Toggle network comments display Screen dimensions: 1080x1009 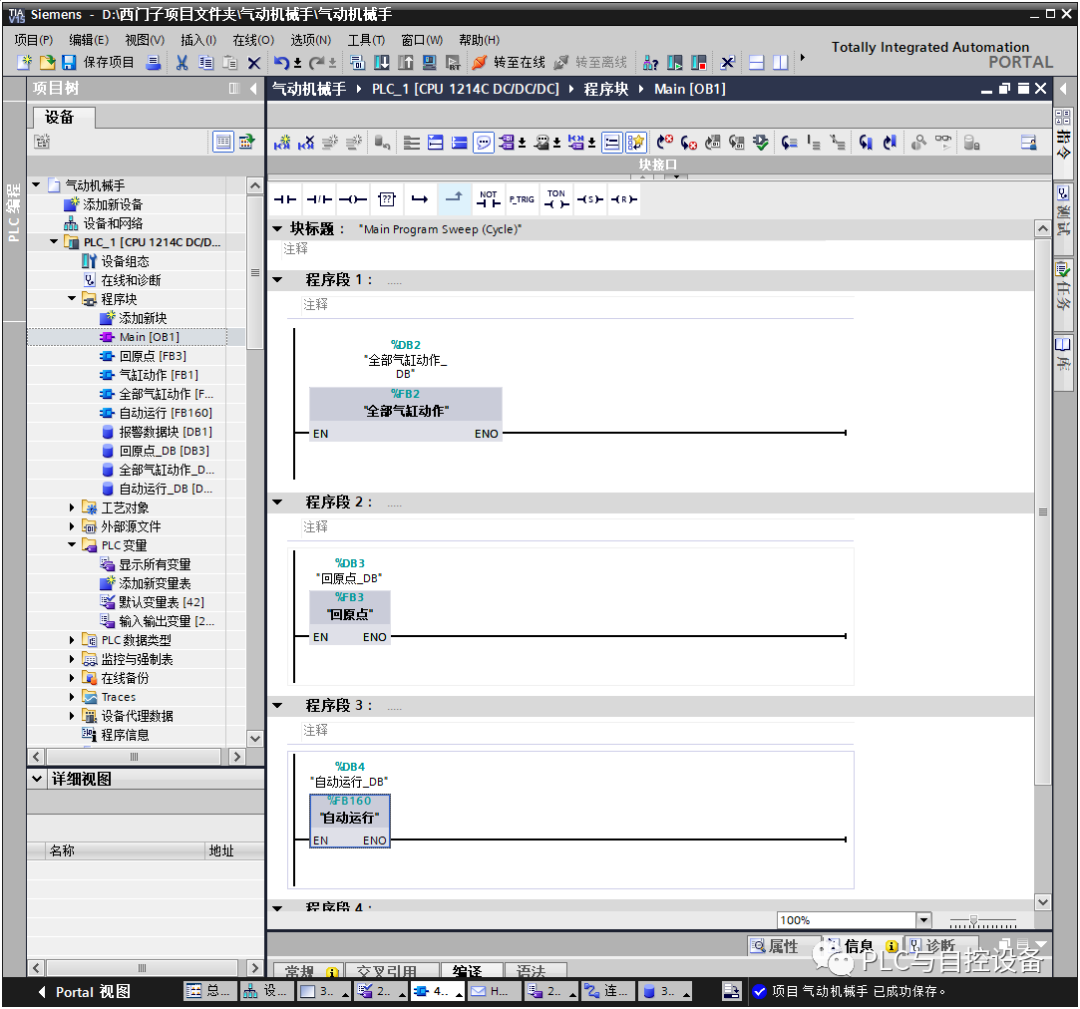click(612, 143)
